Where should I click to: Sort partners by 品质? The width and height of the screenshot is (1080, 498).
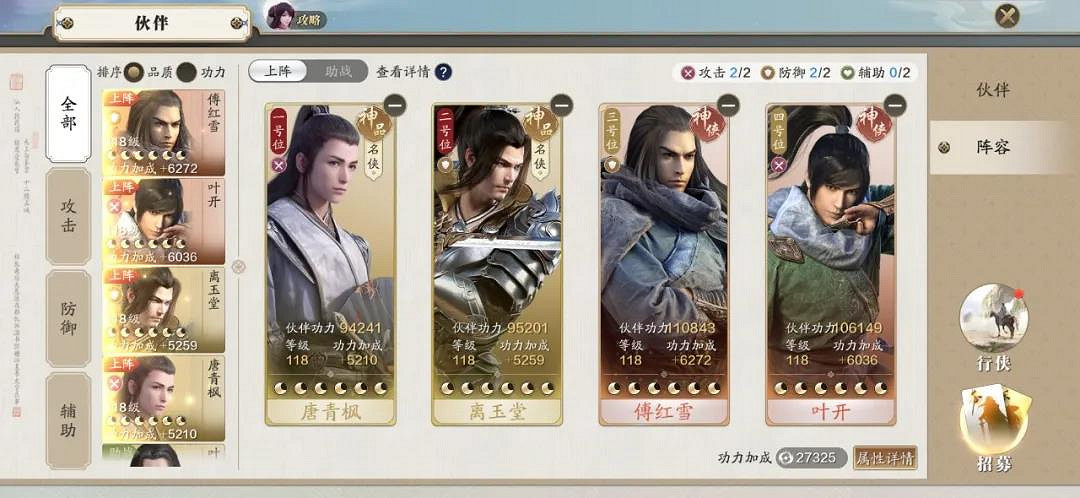click(x=134, y=72)
